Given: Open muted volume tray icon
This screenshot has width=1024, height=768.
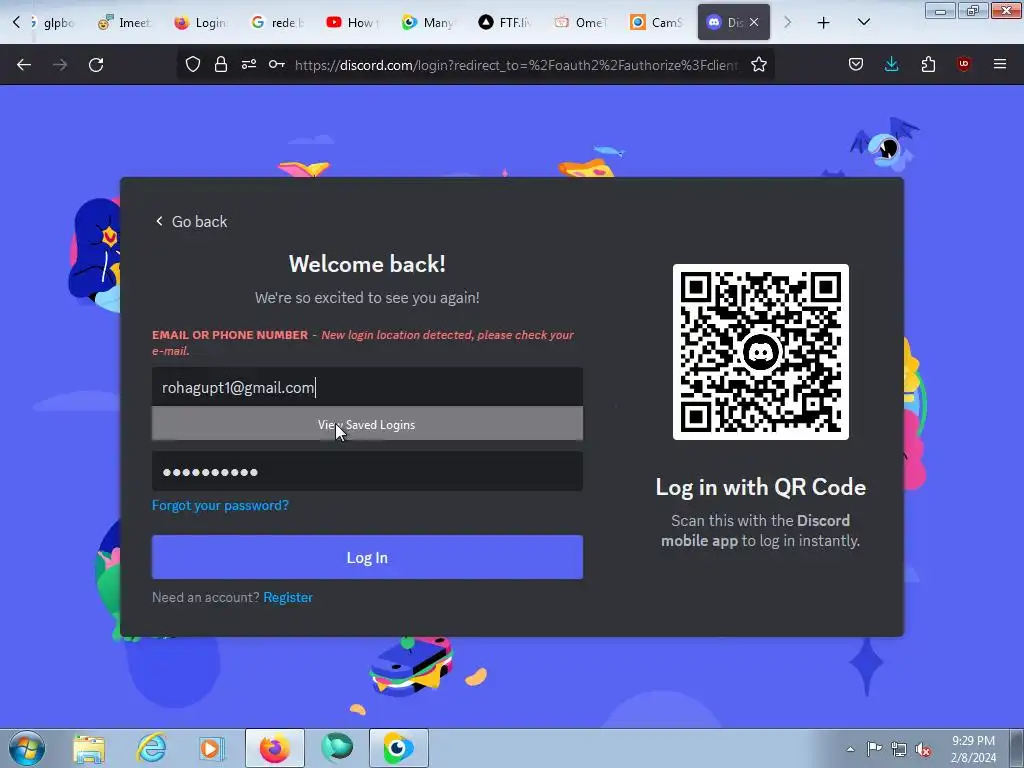Looking at the screenshot, I should 923,749.
